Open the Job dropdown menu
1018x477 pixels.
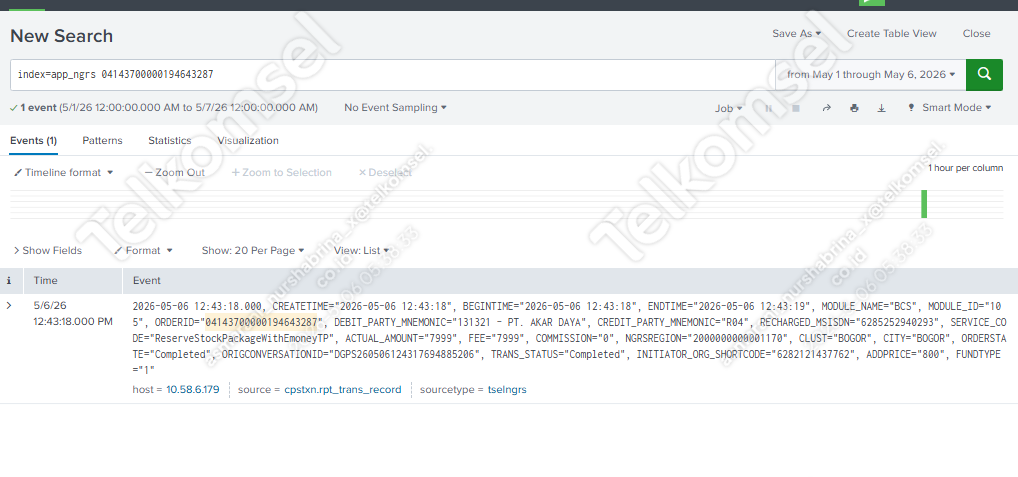point(728,108)
